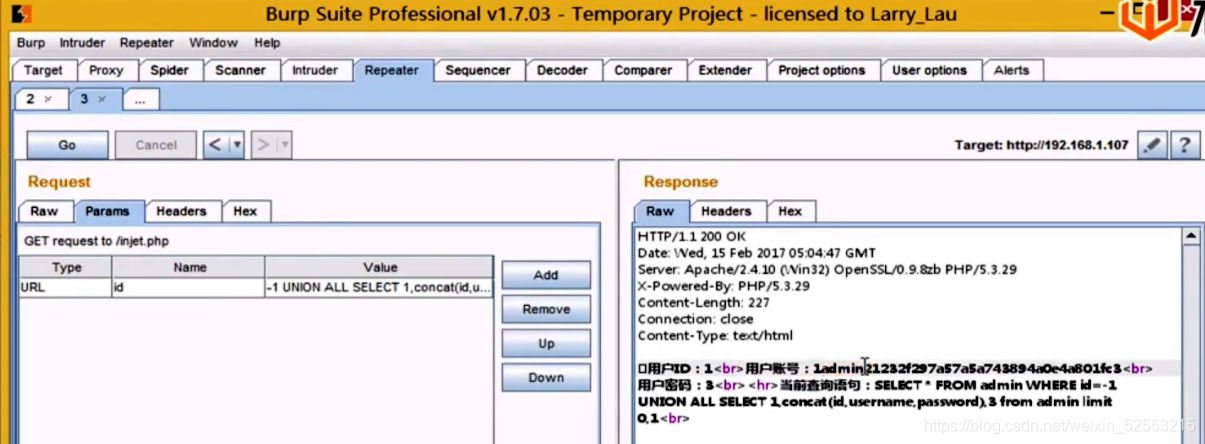Screen dimensions: 1205x444
Task: Close Repeater tab 2 with its x
Action: coord(48,99)
